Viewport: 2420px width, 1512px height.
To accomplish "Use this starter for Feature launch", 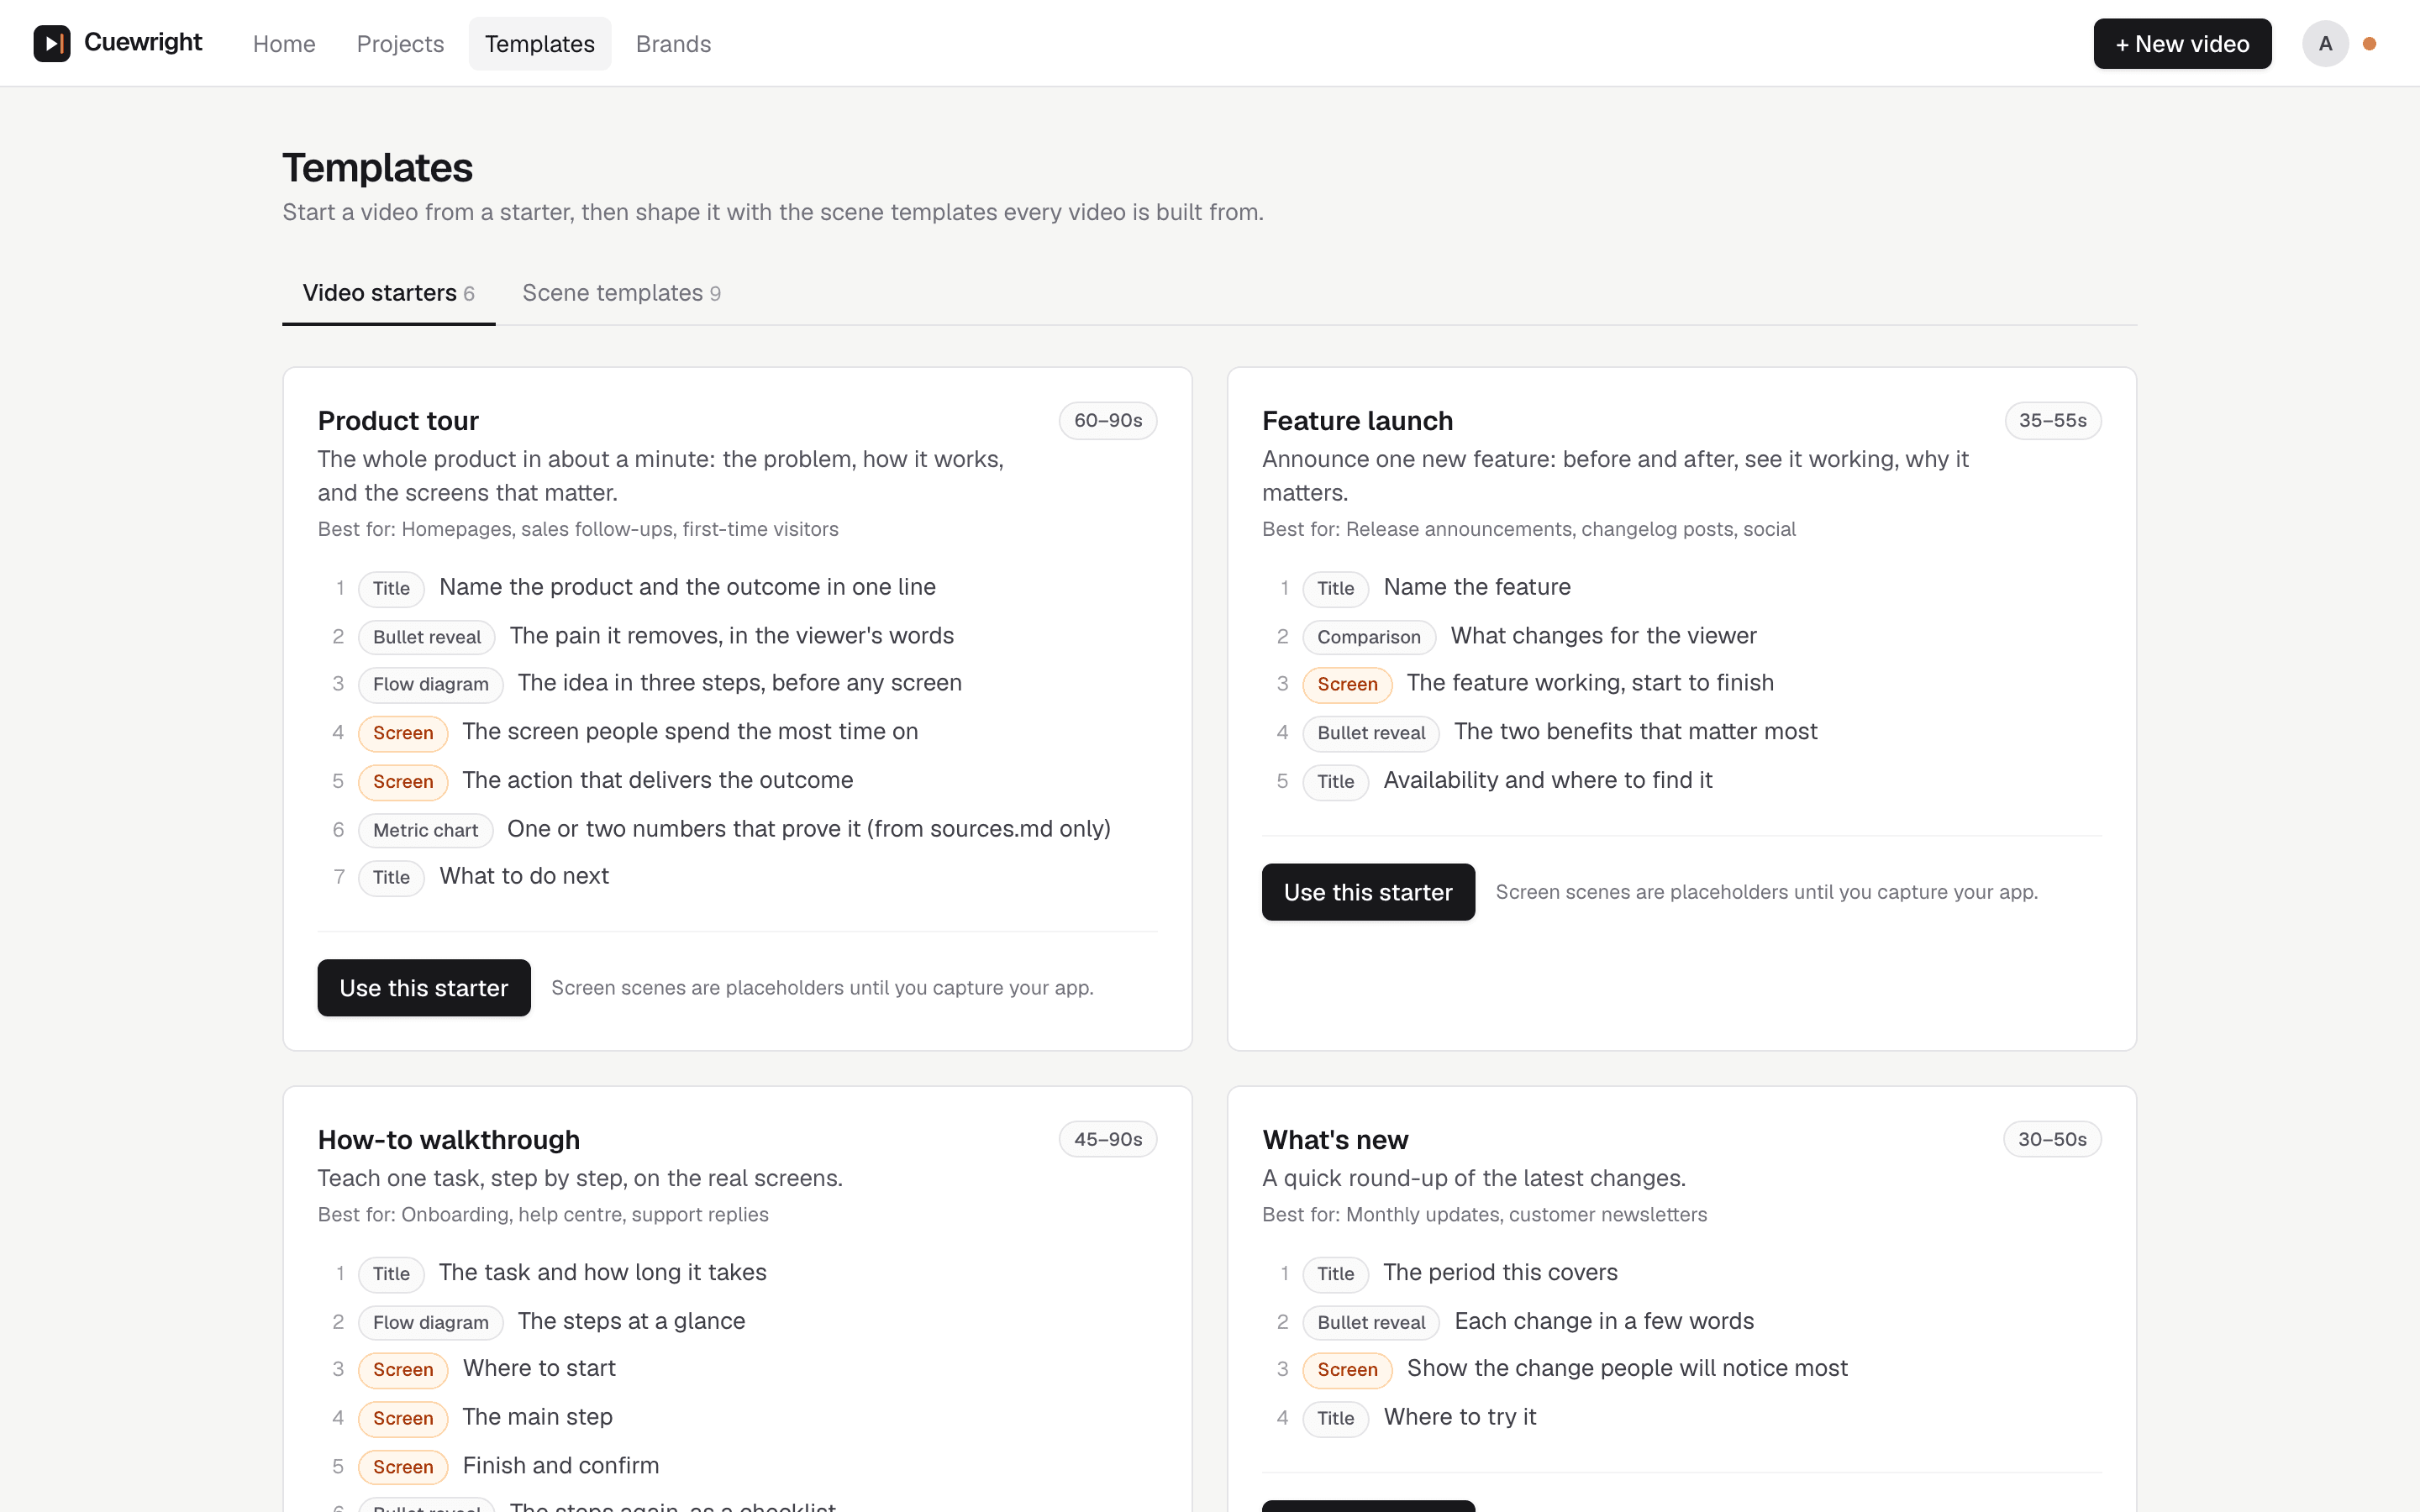I will click(x=1368, y=891).
